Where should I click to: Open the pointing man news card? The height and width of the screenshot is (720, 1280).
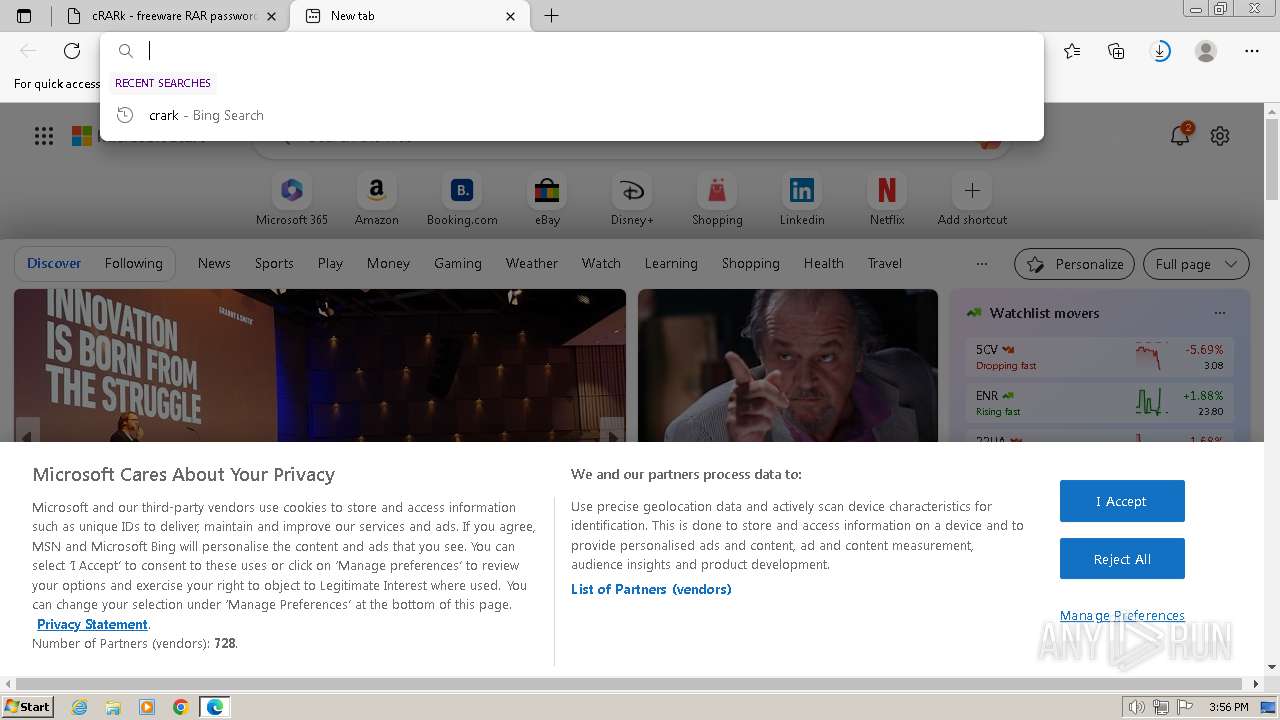point(788,365)
